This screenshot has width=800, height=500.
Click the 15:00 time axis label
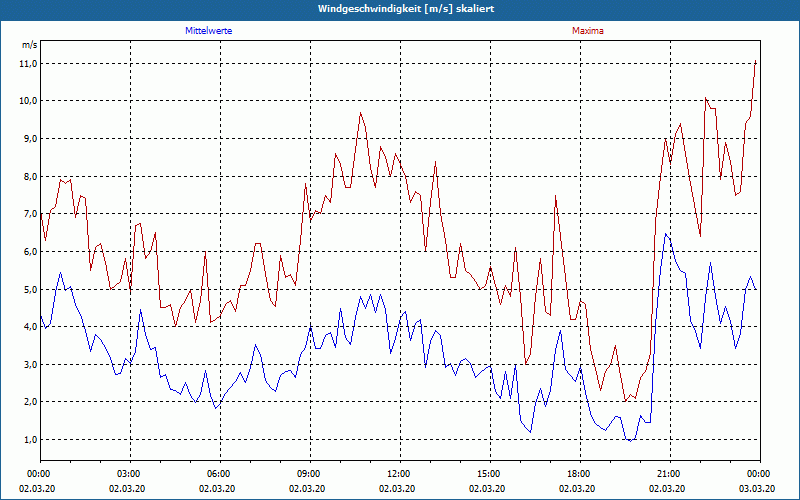click(488, 474)
